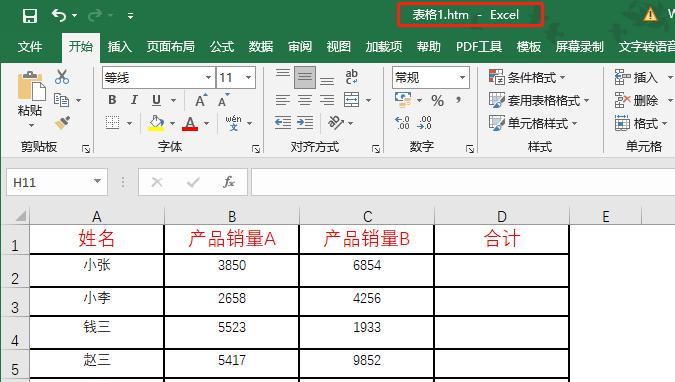Viewport: 675px width, 382px height.
Task: Undo the last action
Action: pyautogui.click(x=59, y=16)
